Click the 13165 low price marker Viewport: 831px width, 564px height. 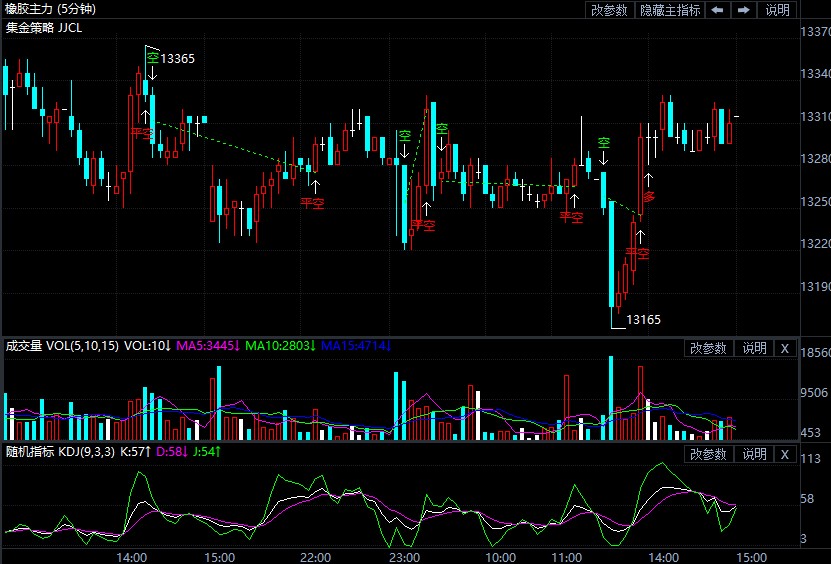pyautogui.click(x=643, y=320)
